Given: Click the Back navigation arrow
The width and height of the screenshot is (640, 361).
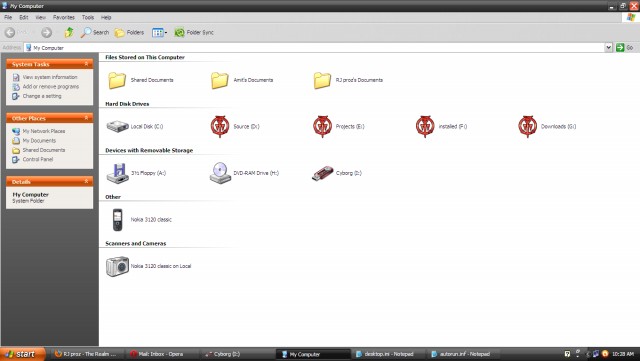Looking at the screenshot, I should 10,32.
